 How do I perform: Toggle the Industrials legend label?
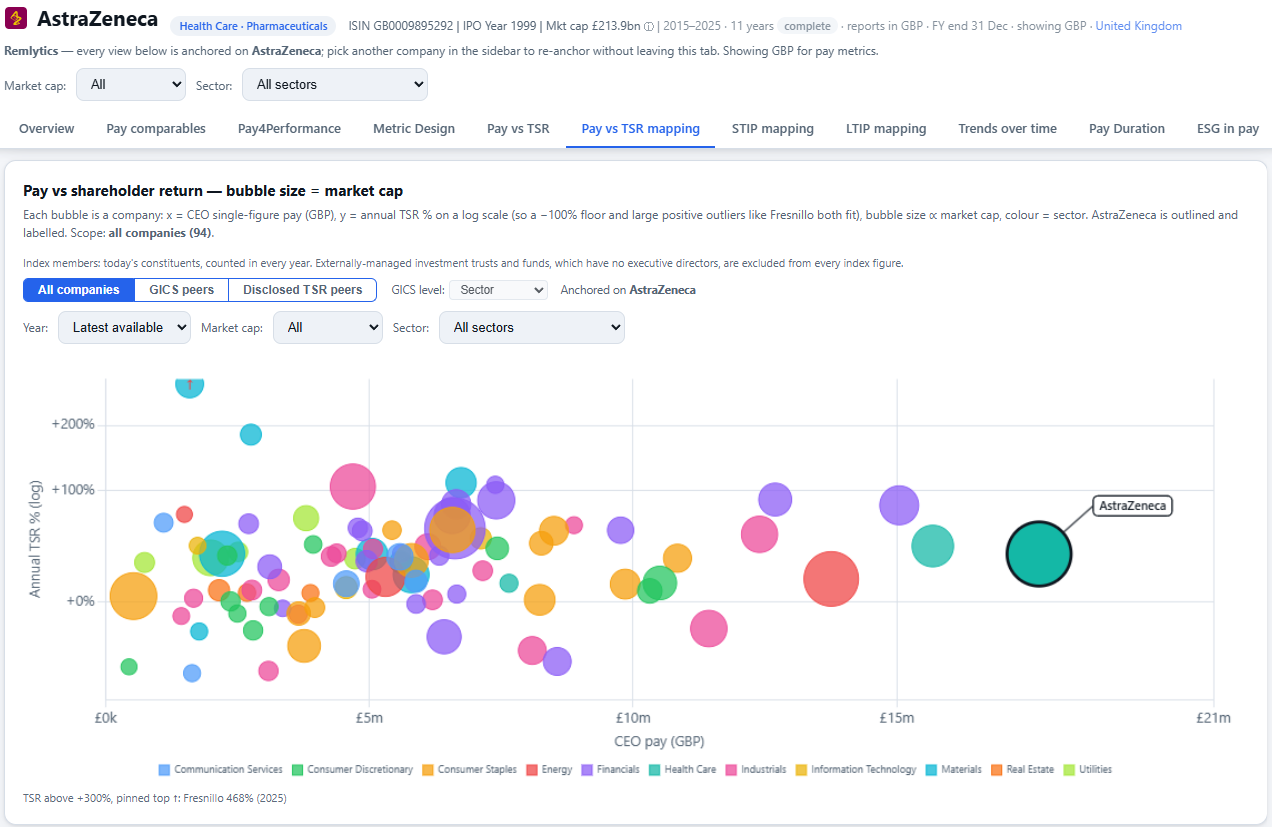(x=764, y=770)
